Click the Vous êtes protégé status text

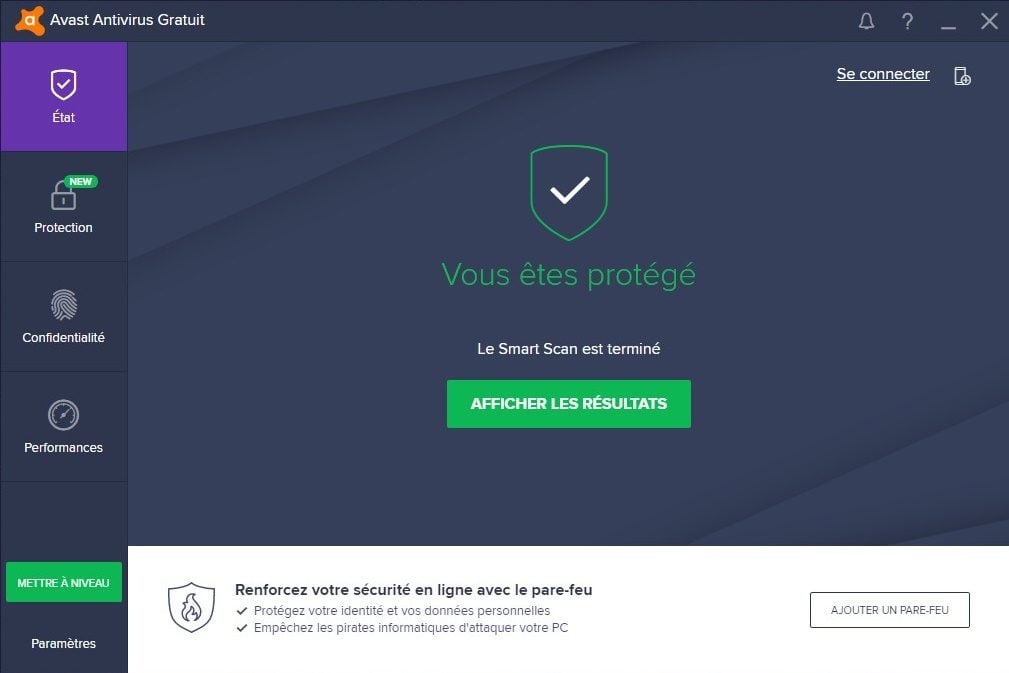pyautogui.click(x=569, y=275)
